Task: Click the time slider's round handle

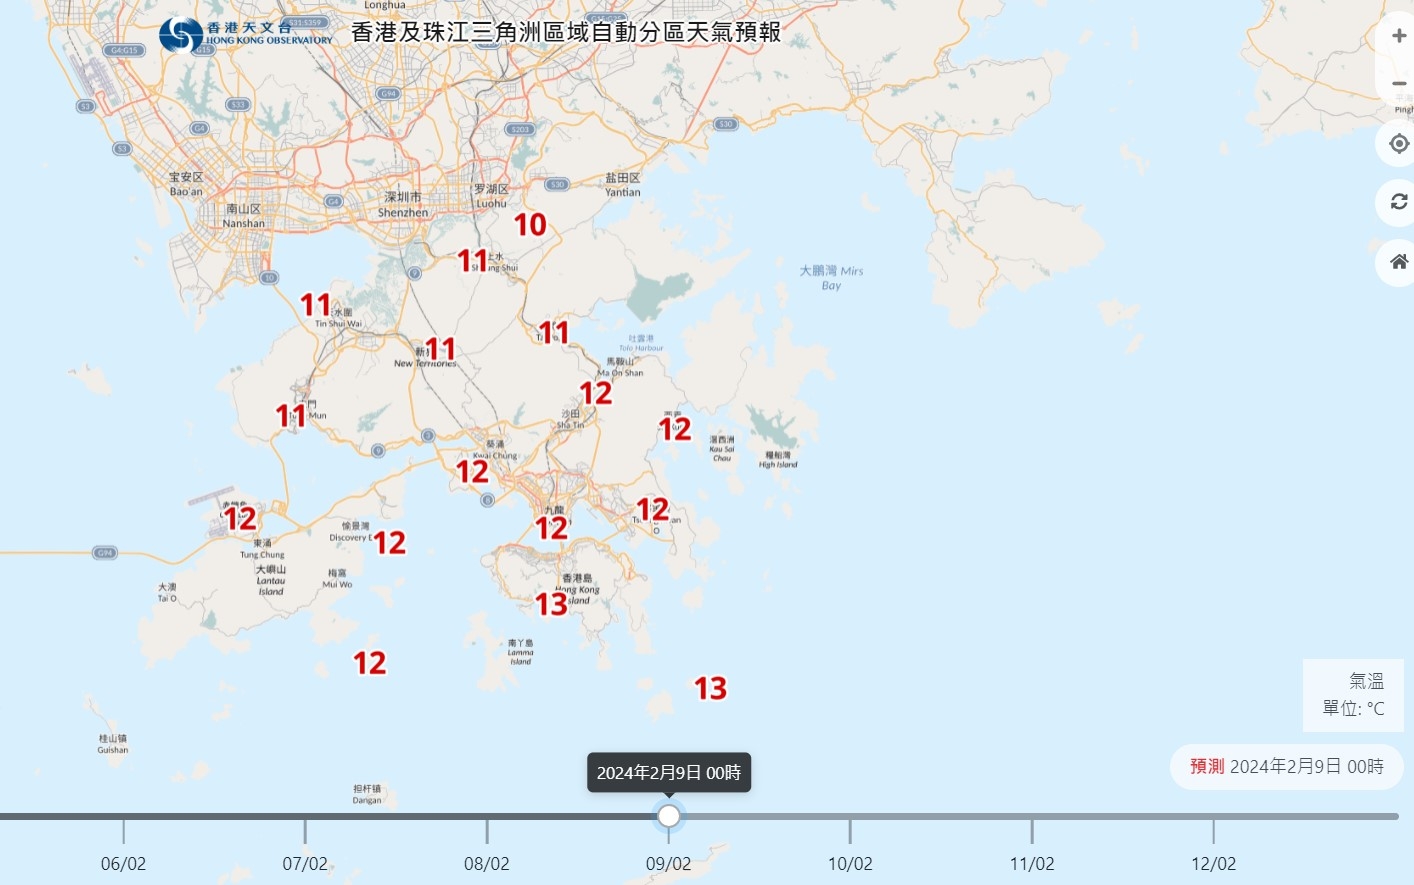Action: pos(669,816)
